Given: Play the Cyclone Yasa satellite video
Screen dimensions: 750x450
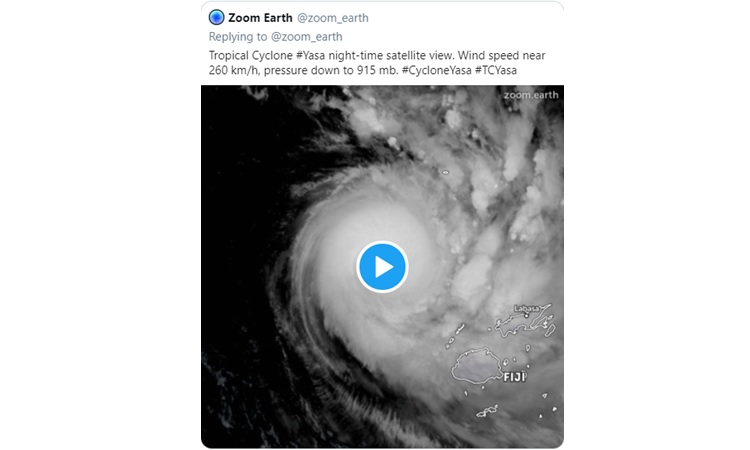Looking at the screenshot, I should point(382,267).
